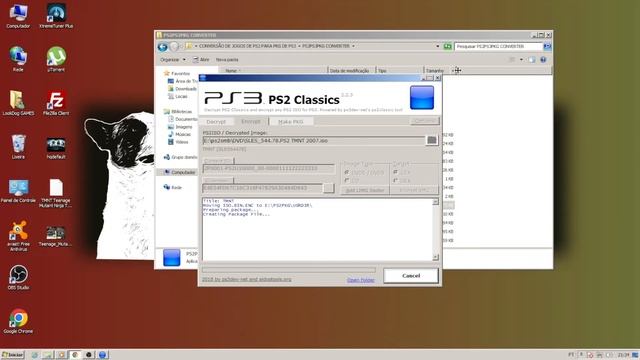Viewport: 640px width, 360px height.
Task: Click the button right of the tabs
Action: (x=424, y=121)
